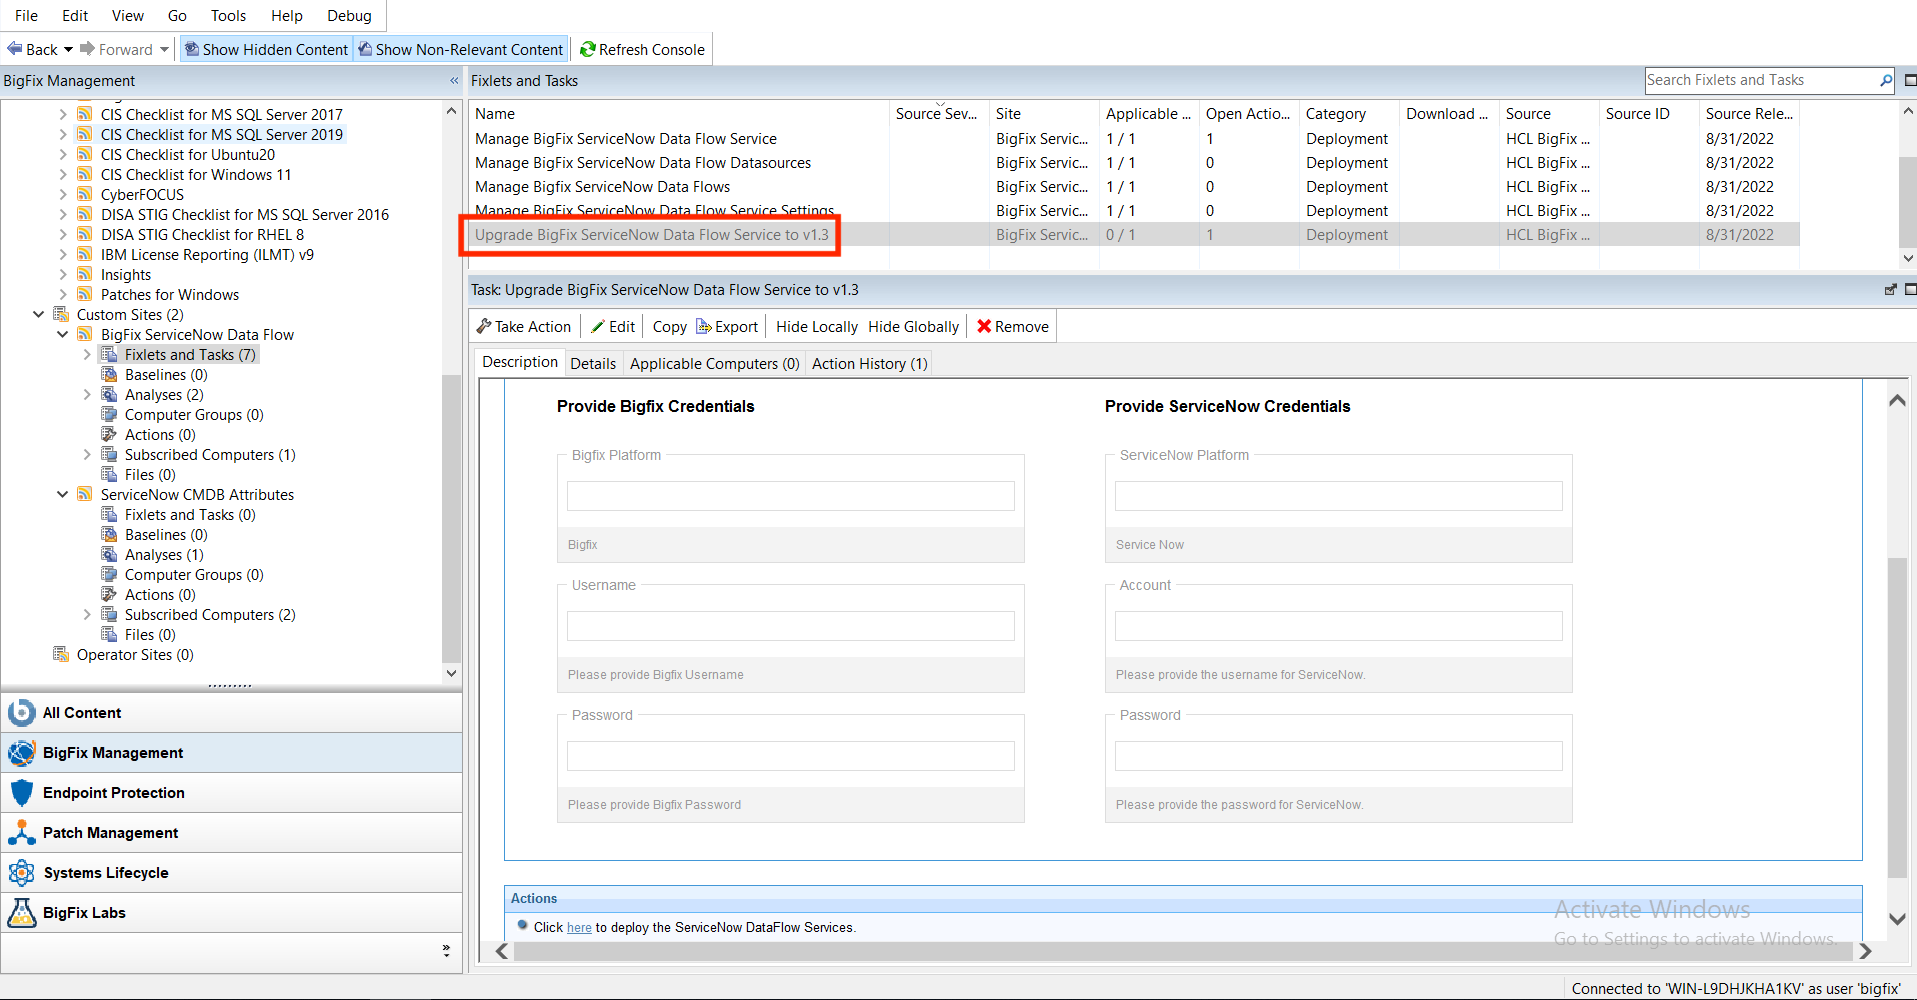1917x1000 pixels.
Task: Click the description horizontal scrollbar right arrow
Action: 1865,951
